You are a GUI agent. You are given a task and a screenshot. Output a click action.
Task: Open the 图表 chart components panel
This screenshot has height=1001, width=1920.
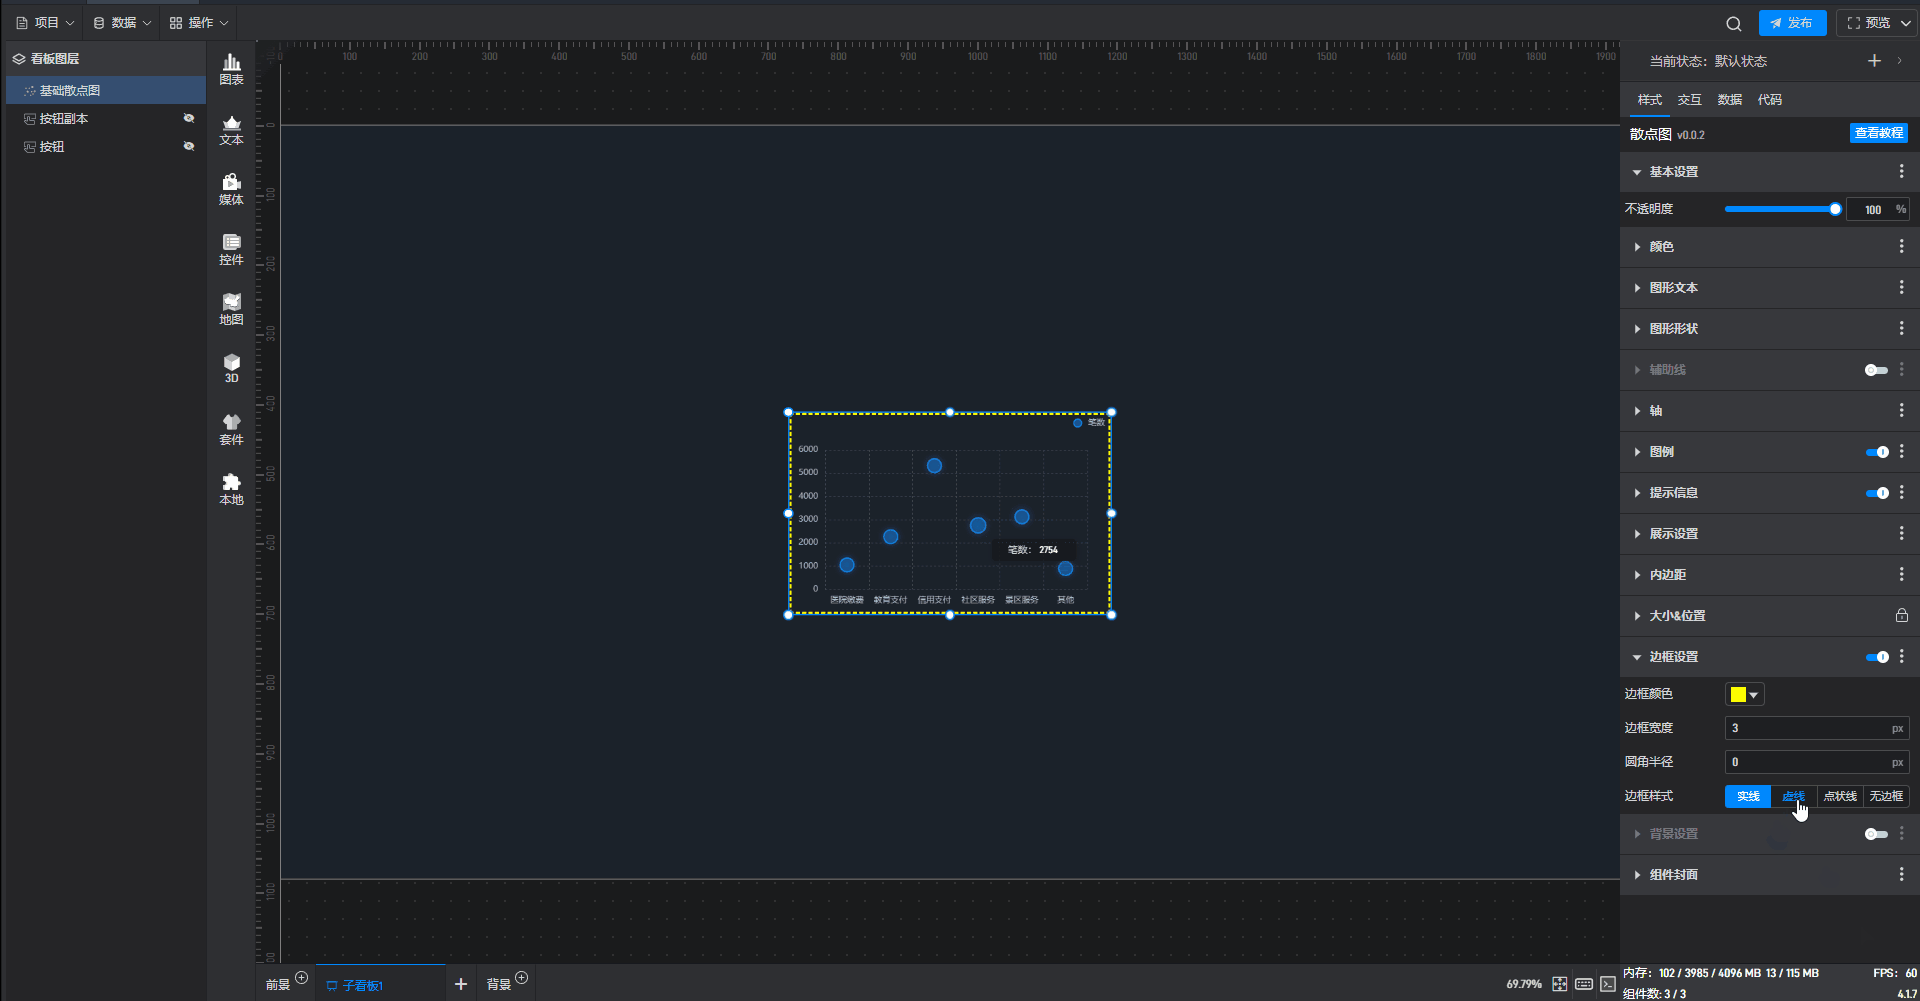click(231, 69)
